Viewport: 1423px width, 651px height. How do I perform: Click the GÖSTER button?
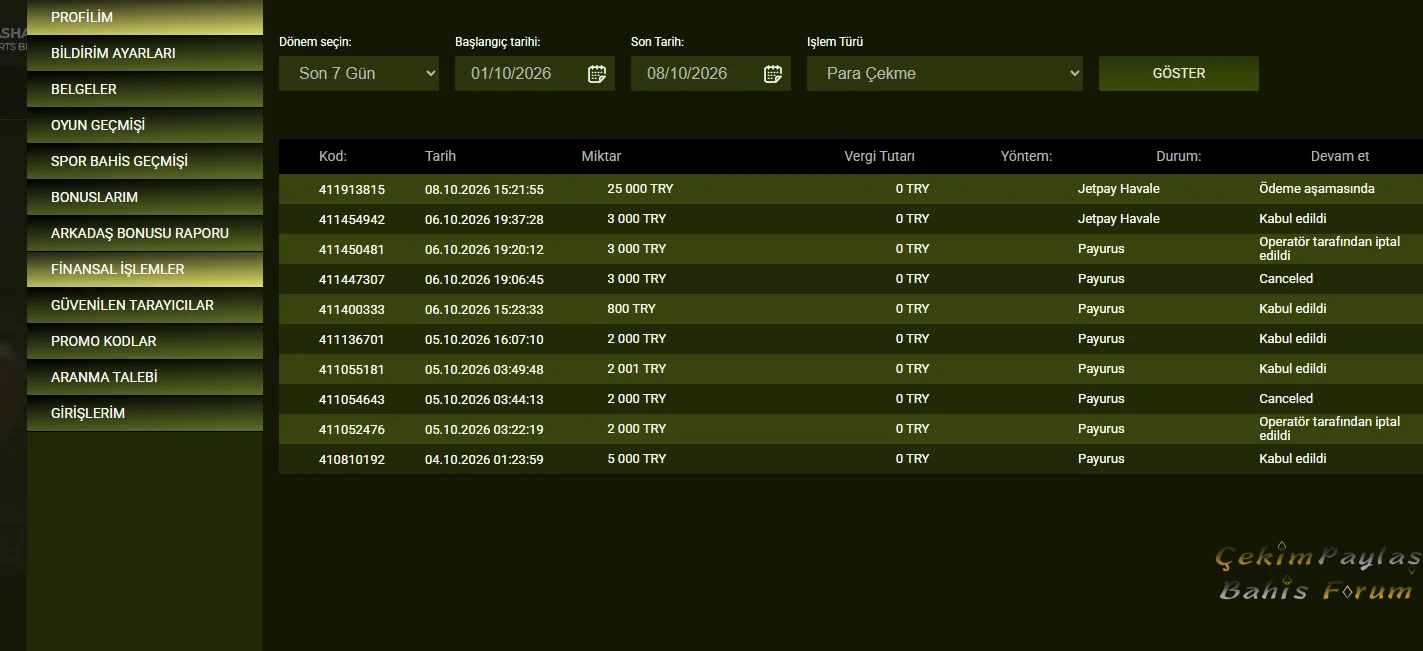(x=1179, y=73)
